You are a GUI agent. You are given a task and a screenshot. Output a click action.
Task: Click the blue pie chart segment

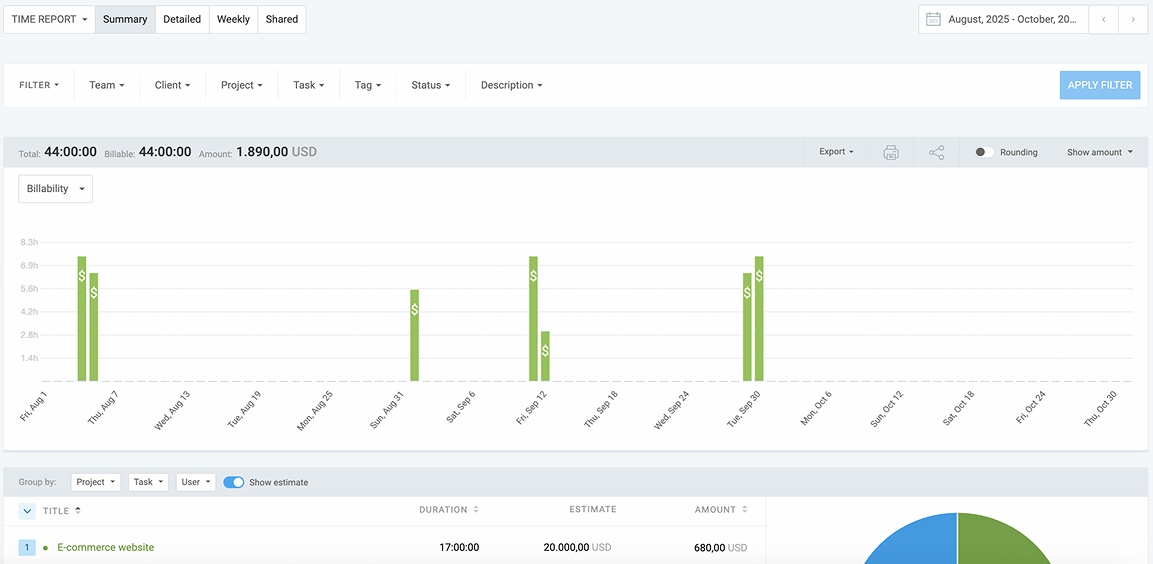(910, 545)
